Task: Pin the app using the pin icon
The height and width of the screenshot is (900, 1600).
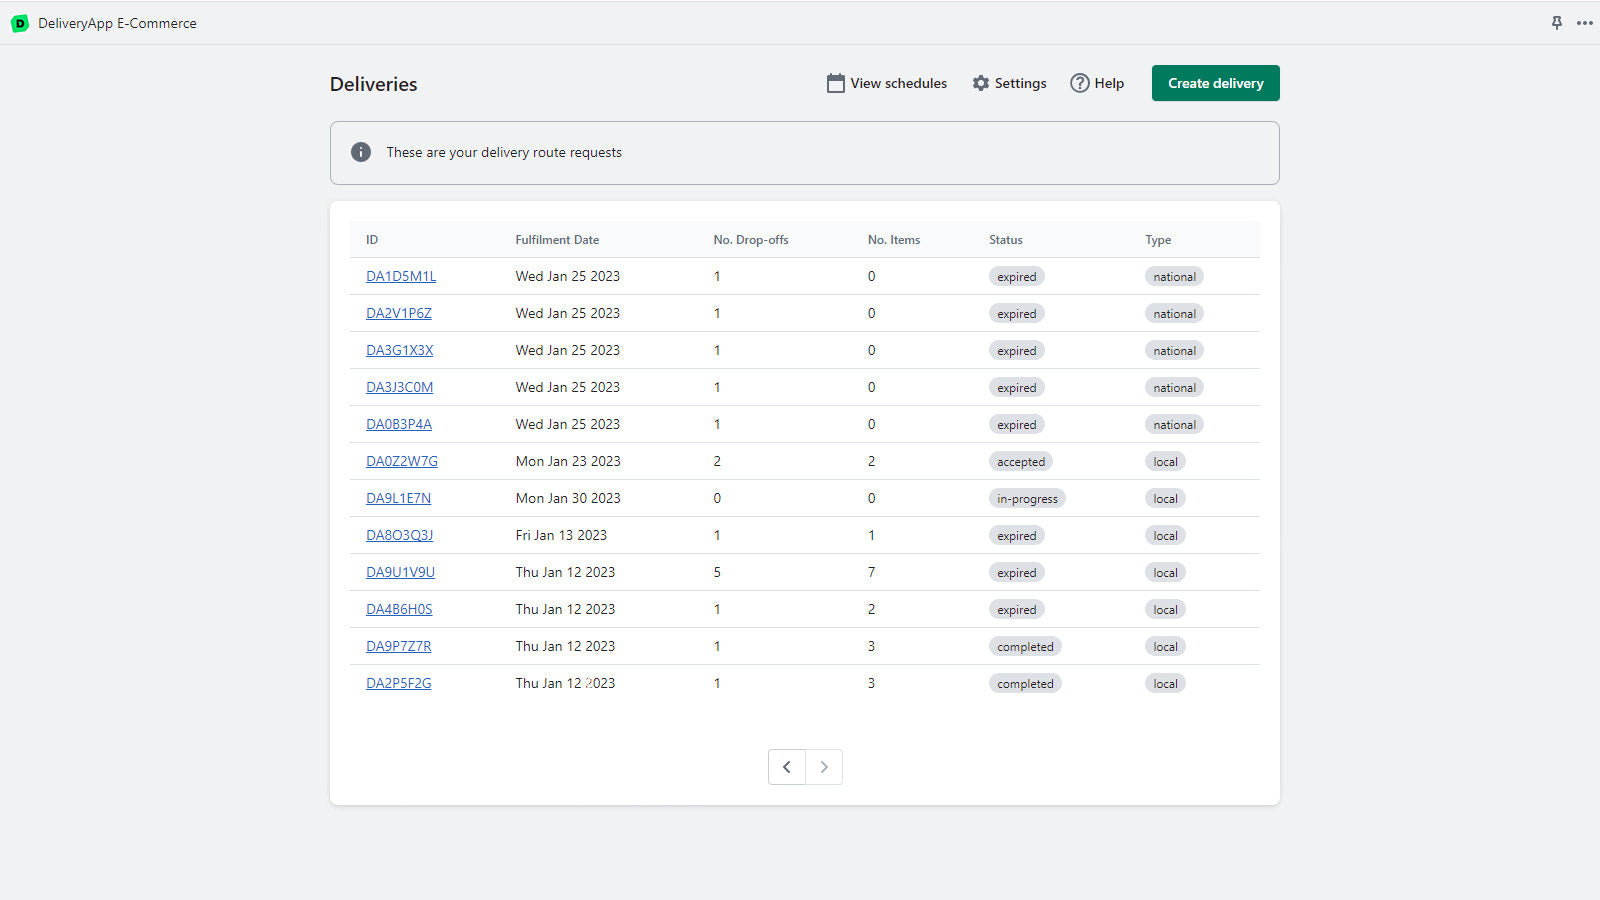Action: pyautogui.click(x=1557, y=23)
